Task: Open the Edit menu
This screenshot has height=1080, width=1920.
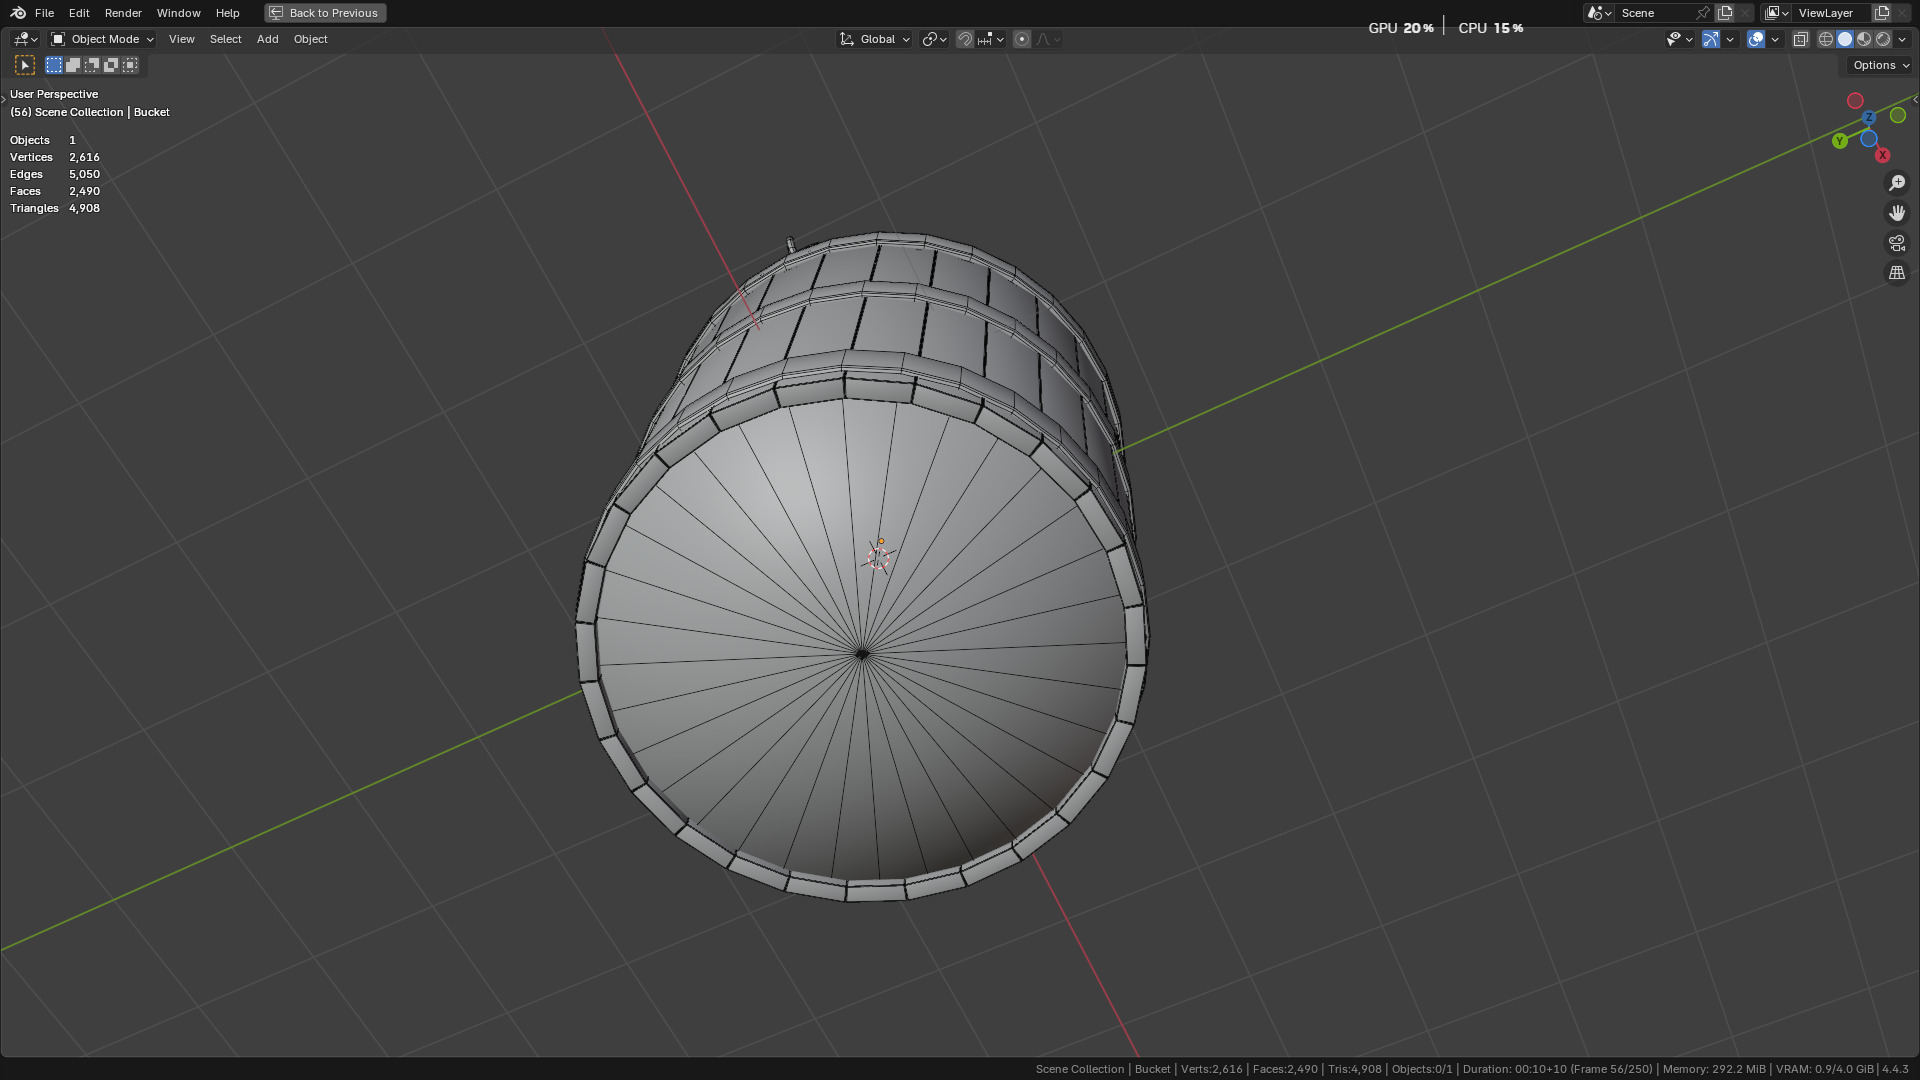Action: (79, 13)
